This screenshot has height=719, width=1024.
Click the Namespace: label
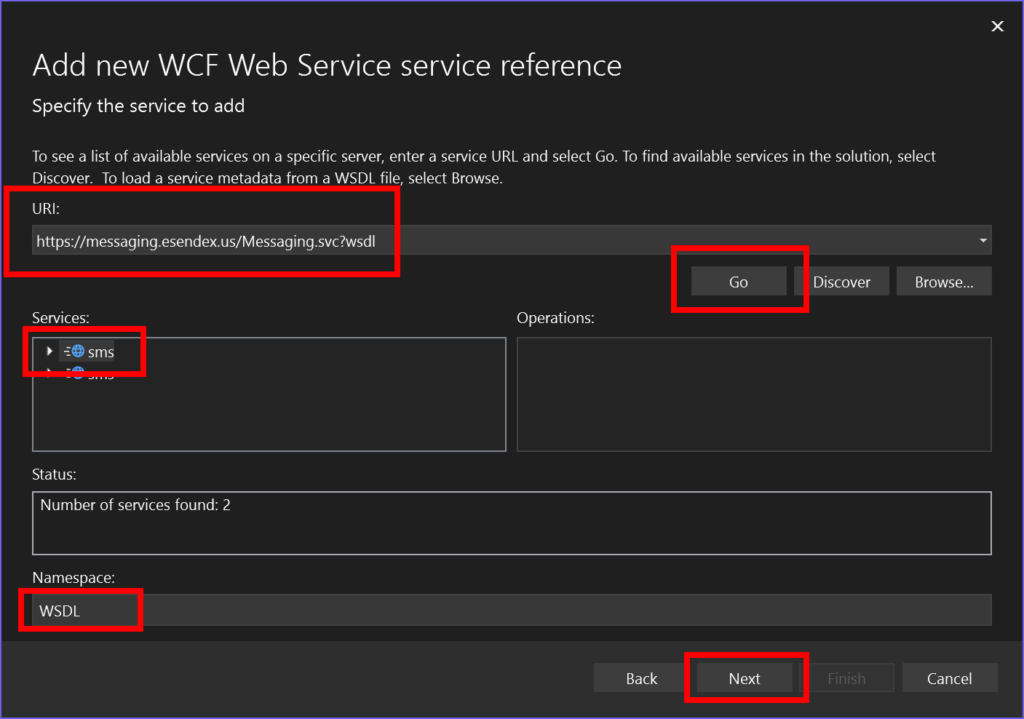point(71,578)
